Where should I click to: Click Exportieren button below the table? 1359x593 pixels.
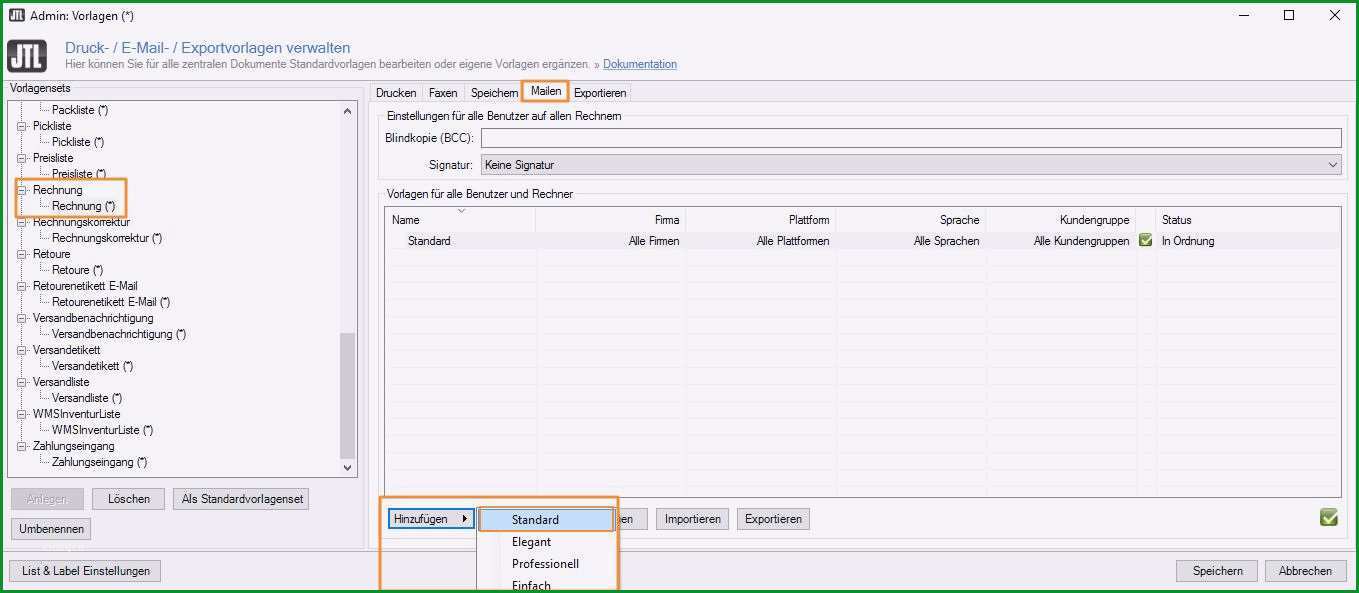[773, 519]
